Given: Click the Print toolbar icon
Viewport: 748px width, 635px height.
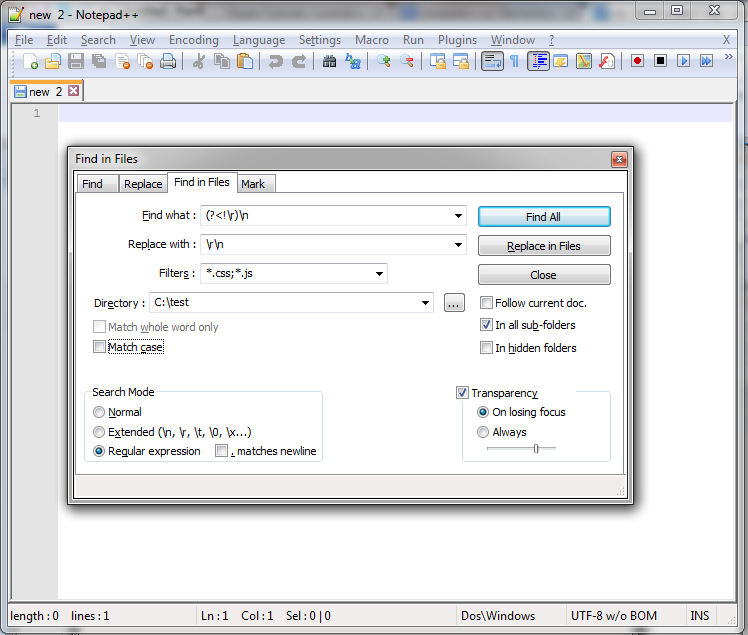Looking at the screenshot, I should coord(168,61).
